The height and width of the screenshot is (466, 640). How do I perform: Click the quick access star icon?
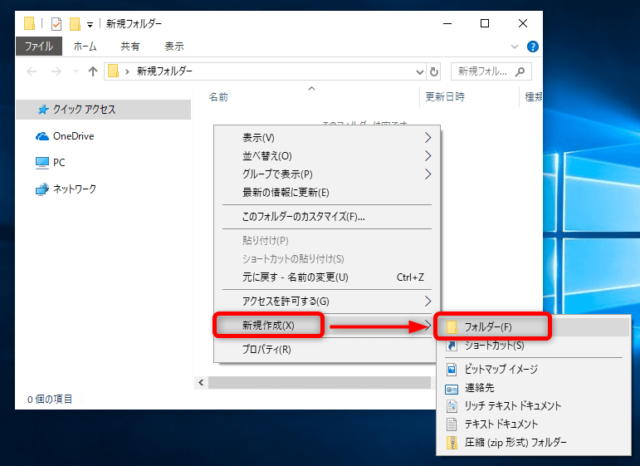(x=43, y=109)
